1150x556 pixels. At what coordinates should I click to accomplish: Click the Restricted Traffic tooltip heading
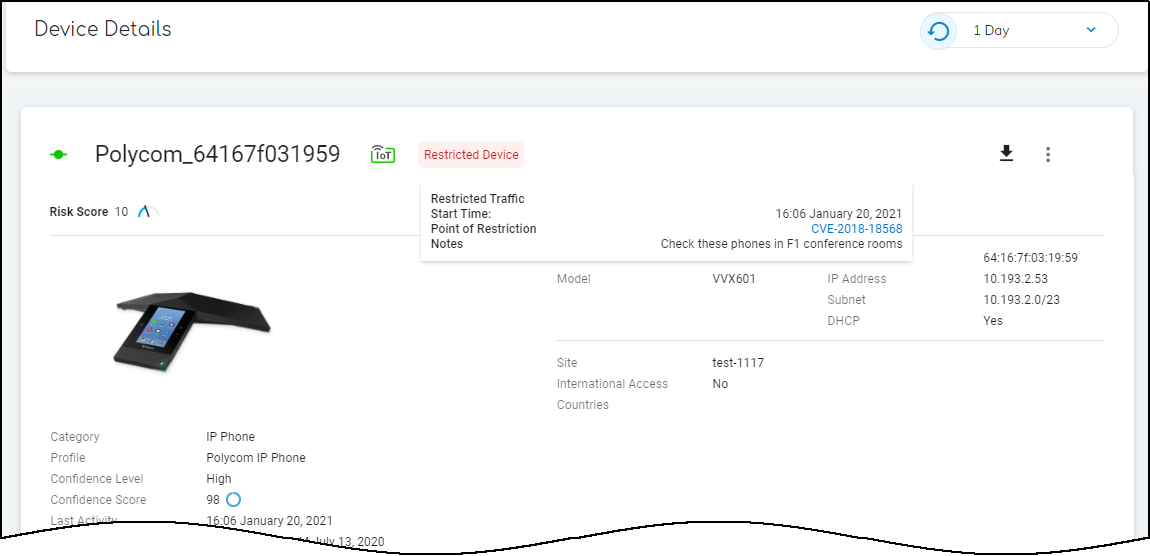coord(477,199)
